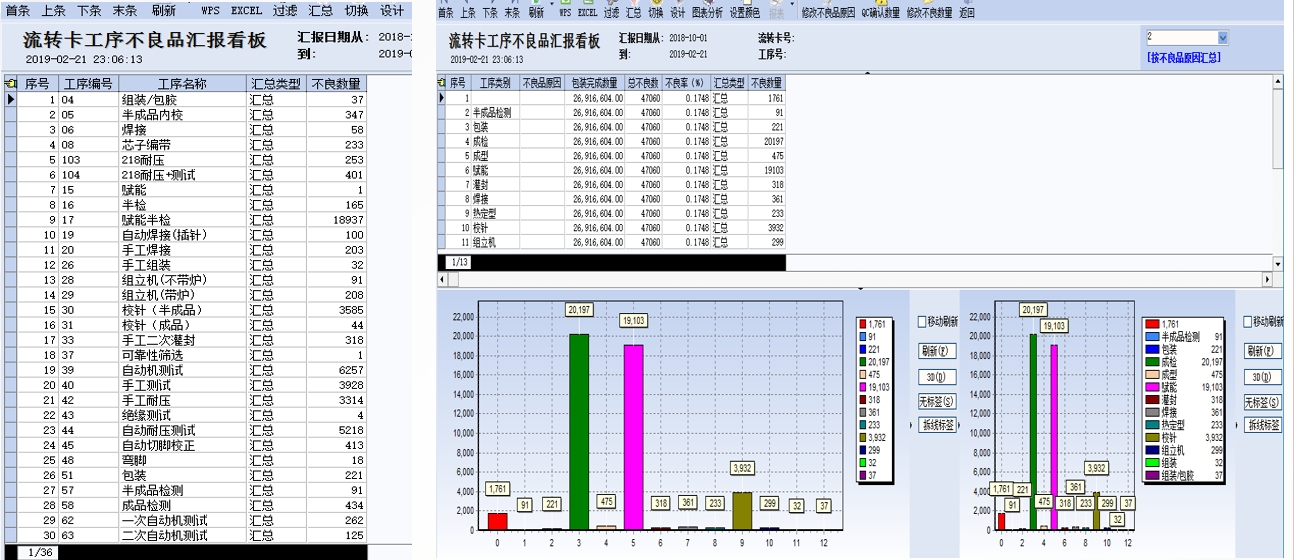
Task: Click 包装完成数量 column header in right table
Action: (x=594, y=83)
